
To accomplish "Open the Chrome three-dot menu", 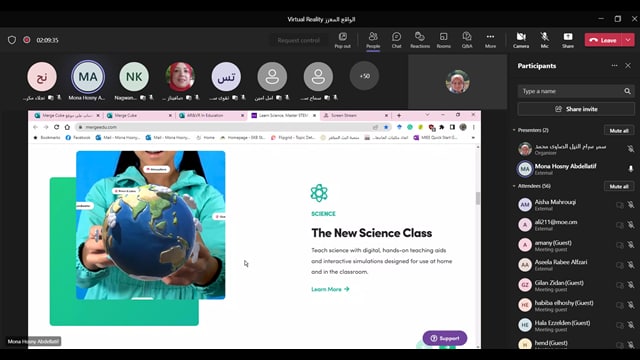I will point(473,127).
